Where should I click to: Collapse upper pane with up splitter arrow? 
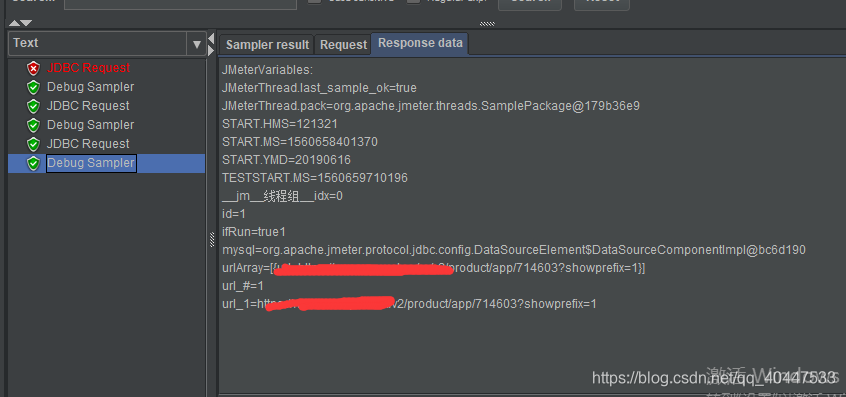(14, 23)
